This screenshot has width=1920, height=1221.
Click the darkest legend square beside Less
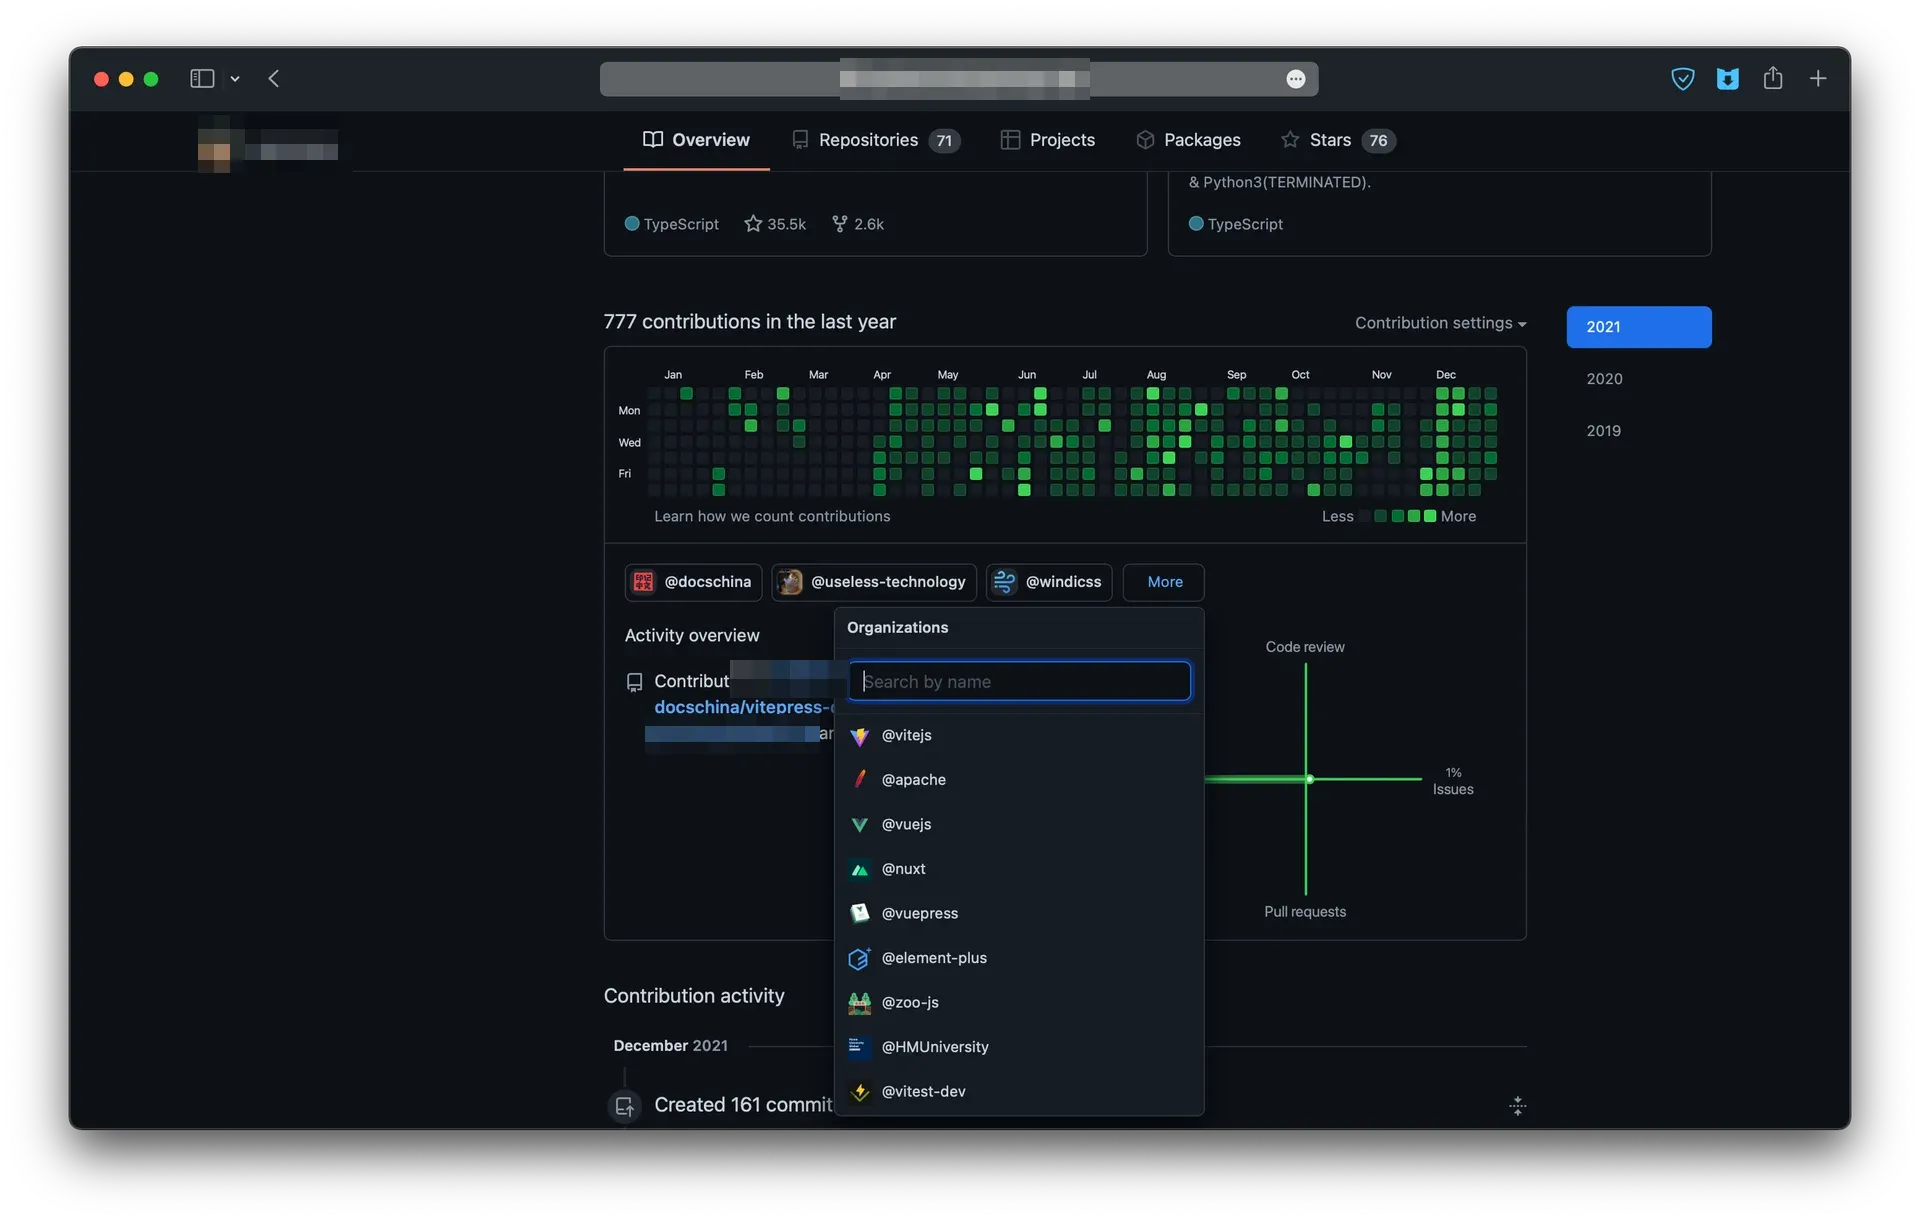pyautogui.click(x=1364, y=516)
